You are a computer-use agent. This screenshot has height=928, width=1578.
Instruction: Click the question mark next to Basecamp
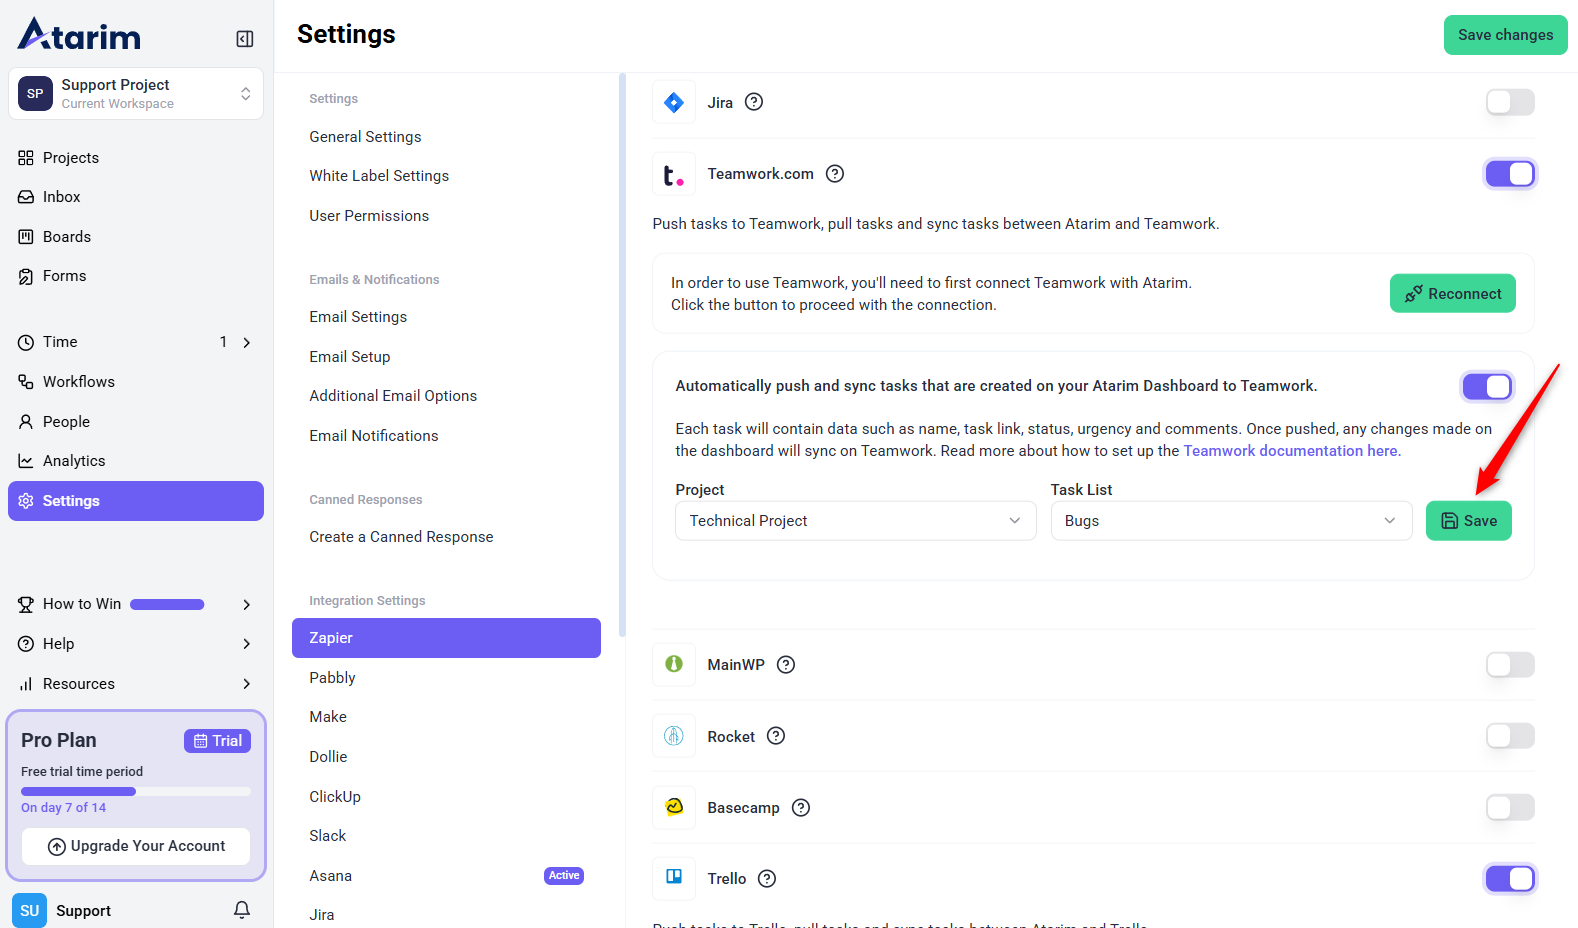pos(801,808)
